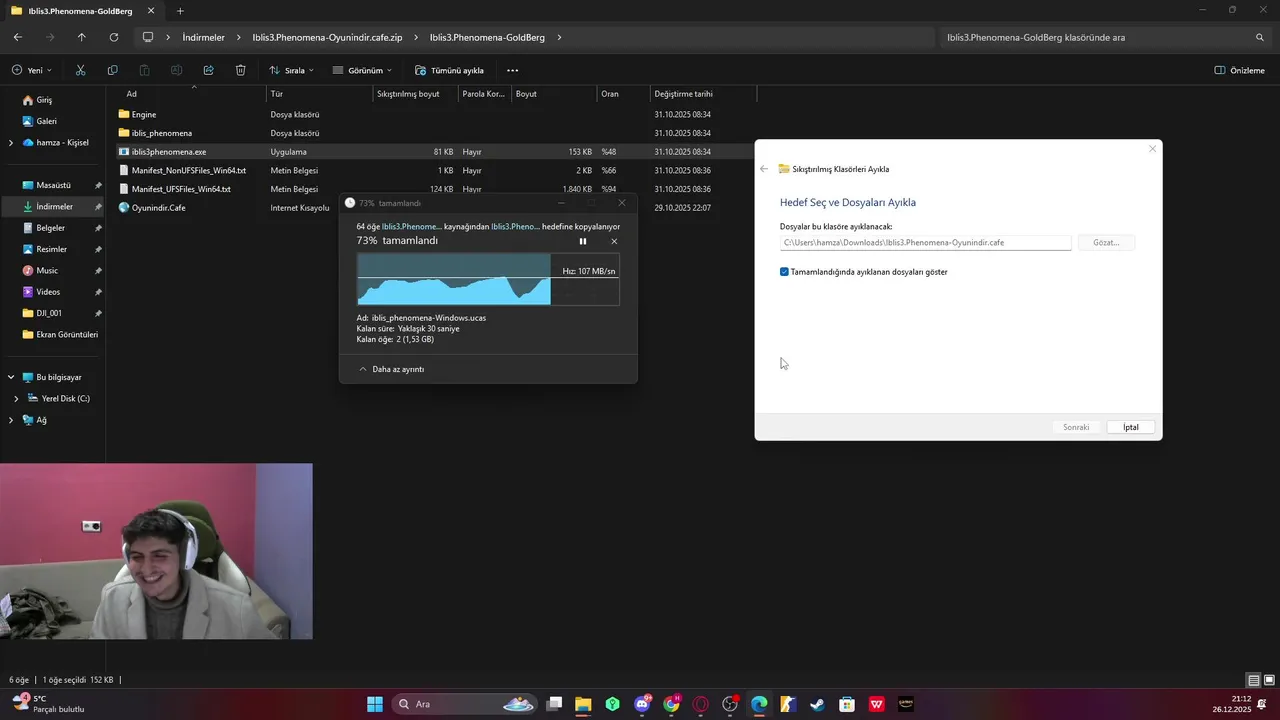The image size is (1280, 720).
Task: Select İndirmeler in the navigation pane
Action: click(x=52, y=206)
